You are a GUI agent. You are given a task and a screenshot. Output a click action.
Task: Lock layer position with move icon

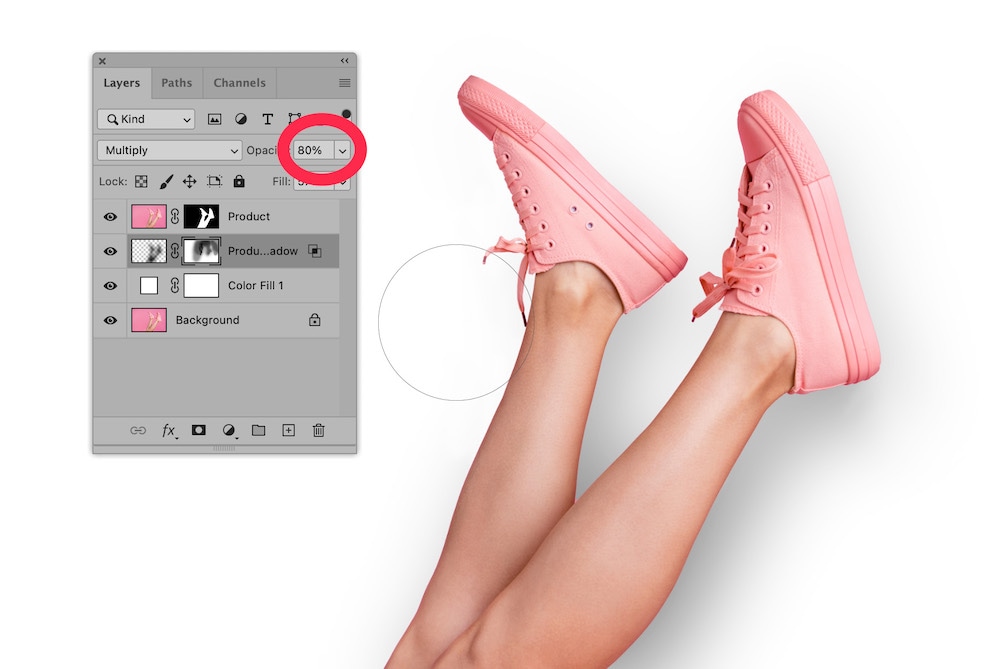click(x=189, y=181)
